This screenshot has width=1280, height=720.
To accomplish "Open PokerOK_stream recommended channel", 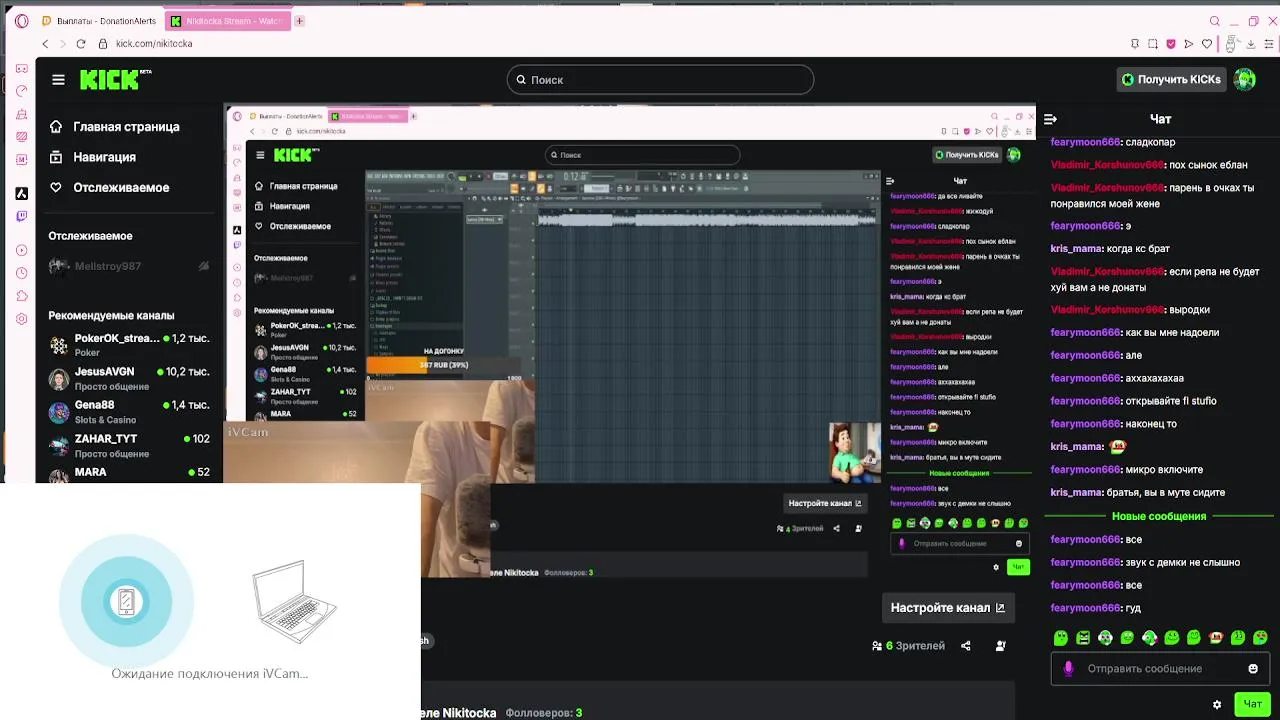I will pos(128,345).
